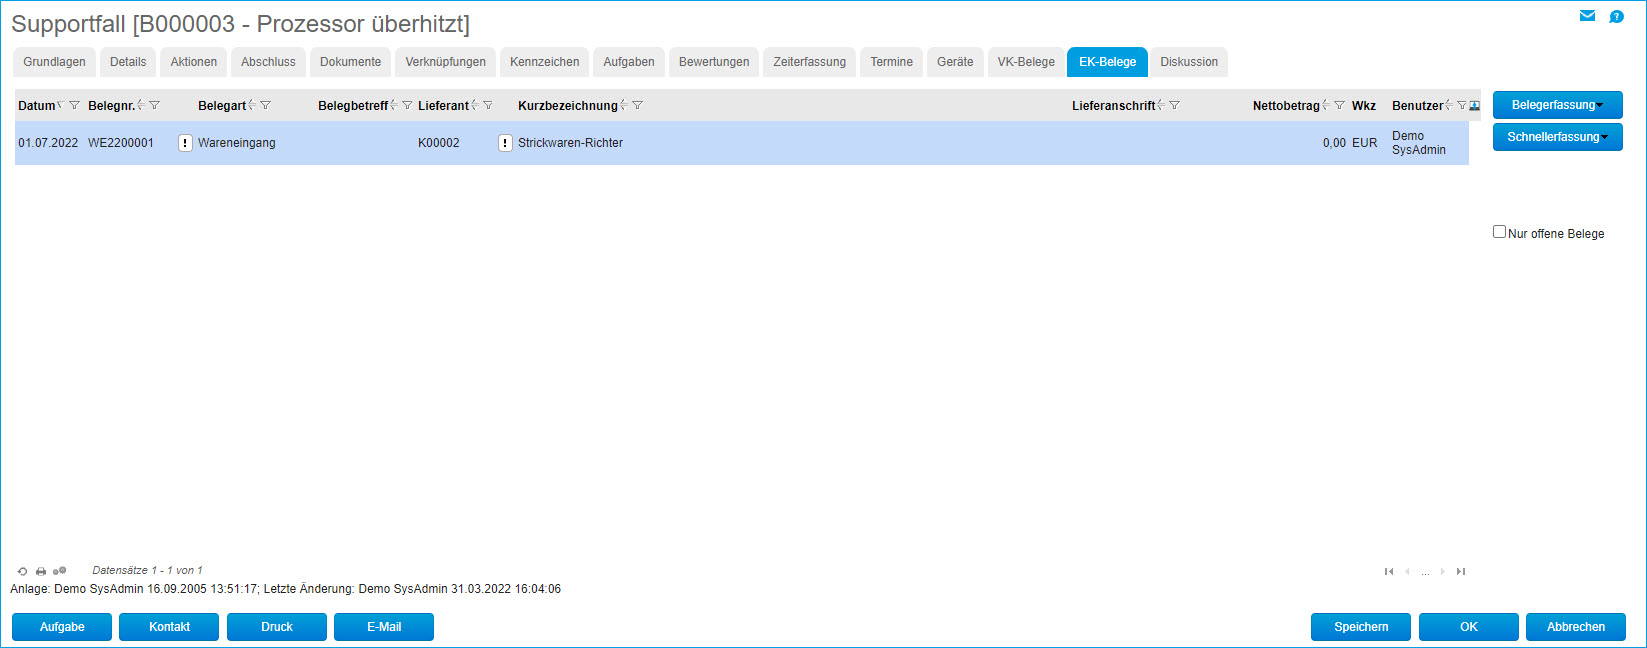The height and width of the screenshot is (648, 1647).
Task: Open info icon next to Wareneingang
Action: [185, 143]
